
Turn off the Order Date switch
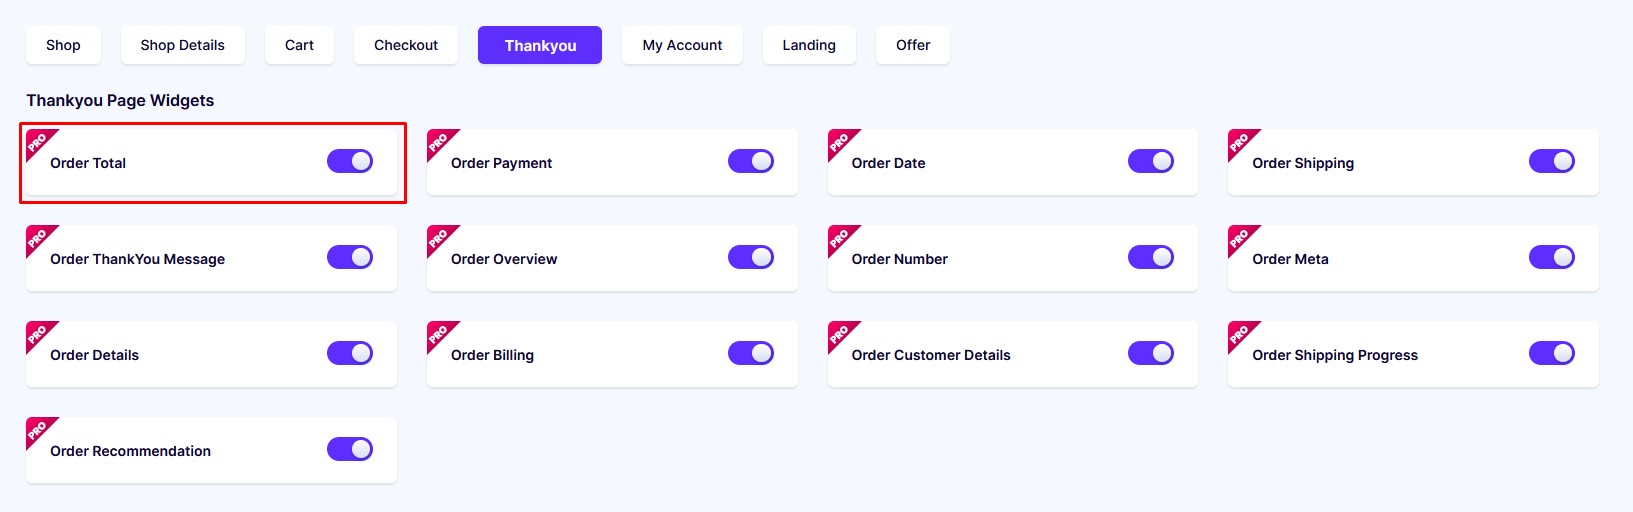[1151, 161]
